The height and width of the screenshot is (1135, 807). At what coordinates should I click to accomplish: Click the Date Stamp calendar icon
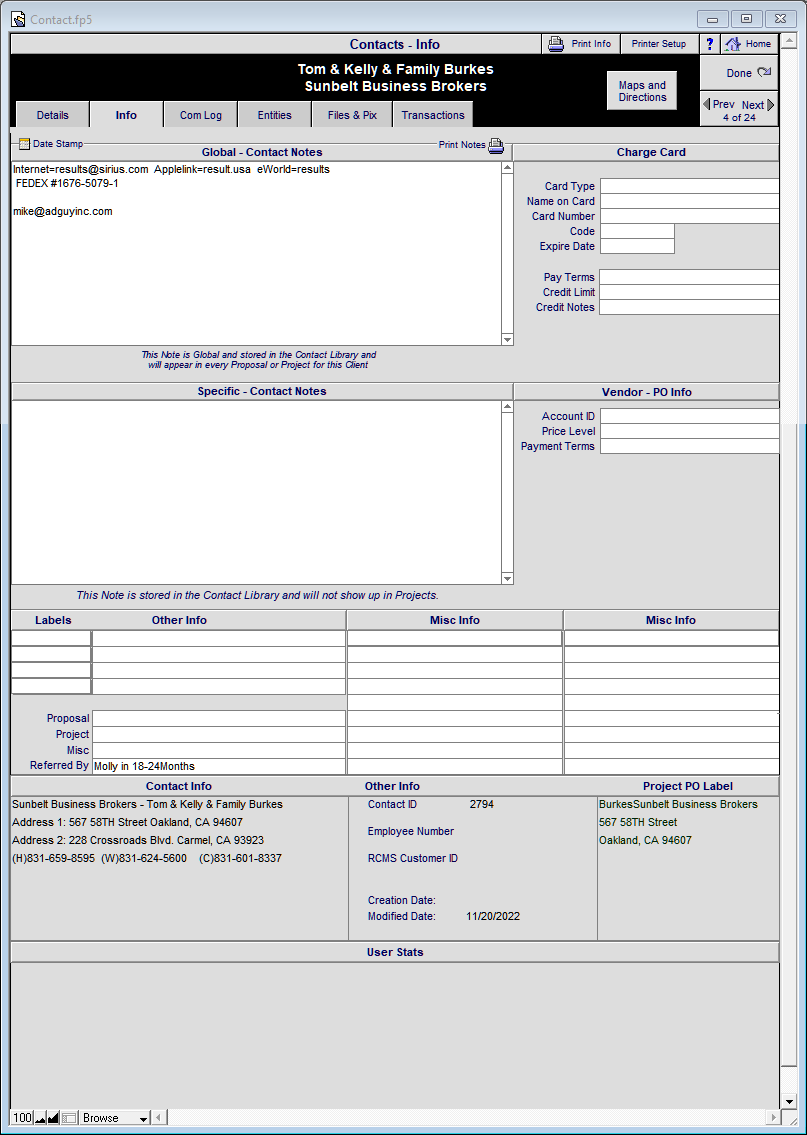click(24, 143)
